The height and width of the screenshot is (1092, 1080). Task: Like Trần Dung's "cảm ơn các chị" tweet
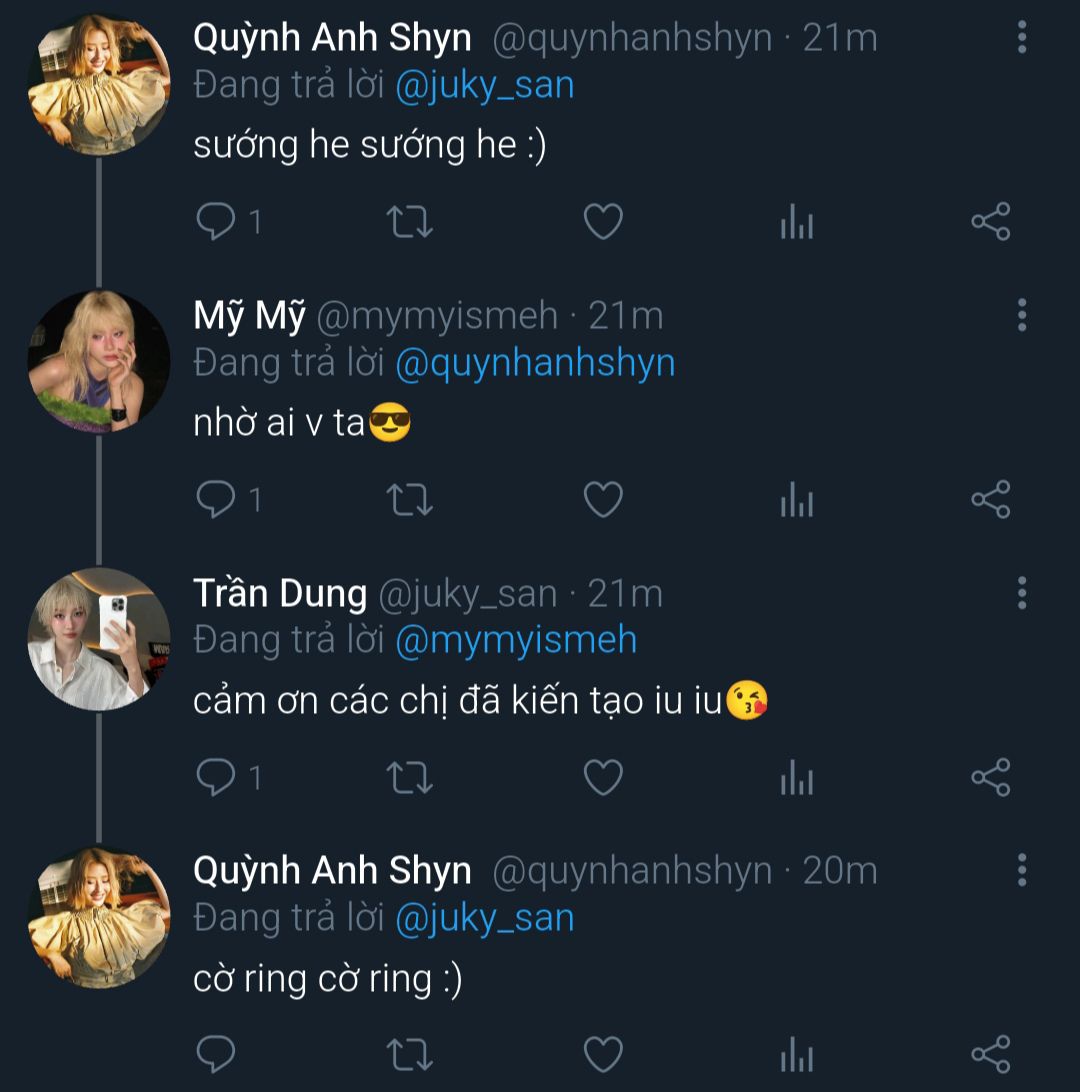[603, 777]
